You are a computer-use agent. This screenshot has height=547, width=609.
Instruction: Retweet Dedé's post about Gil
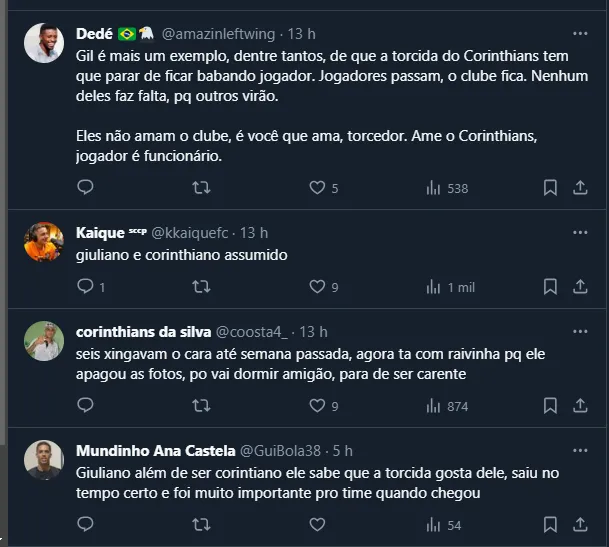201,187
